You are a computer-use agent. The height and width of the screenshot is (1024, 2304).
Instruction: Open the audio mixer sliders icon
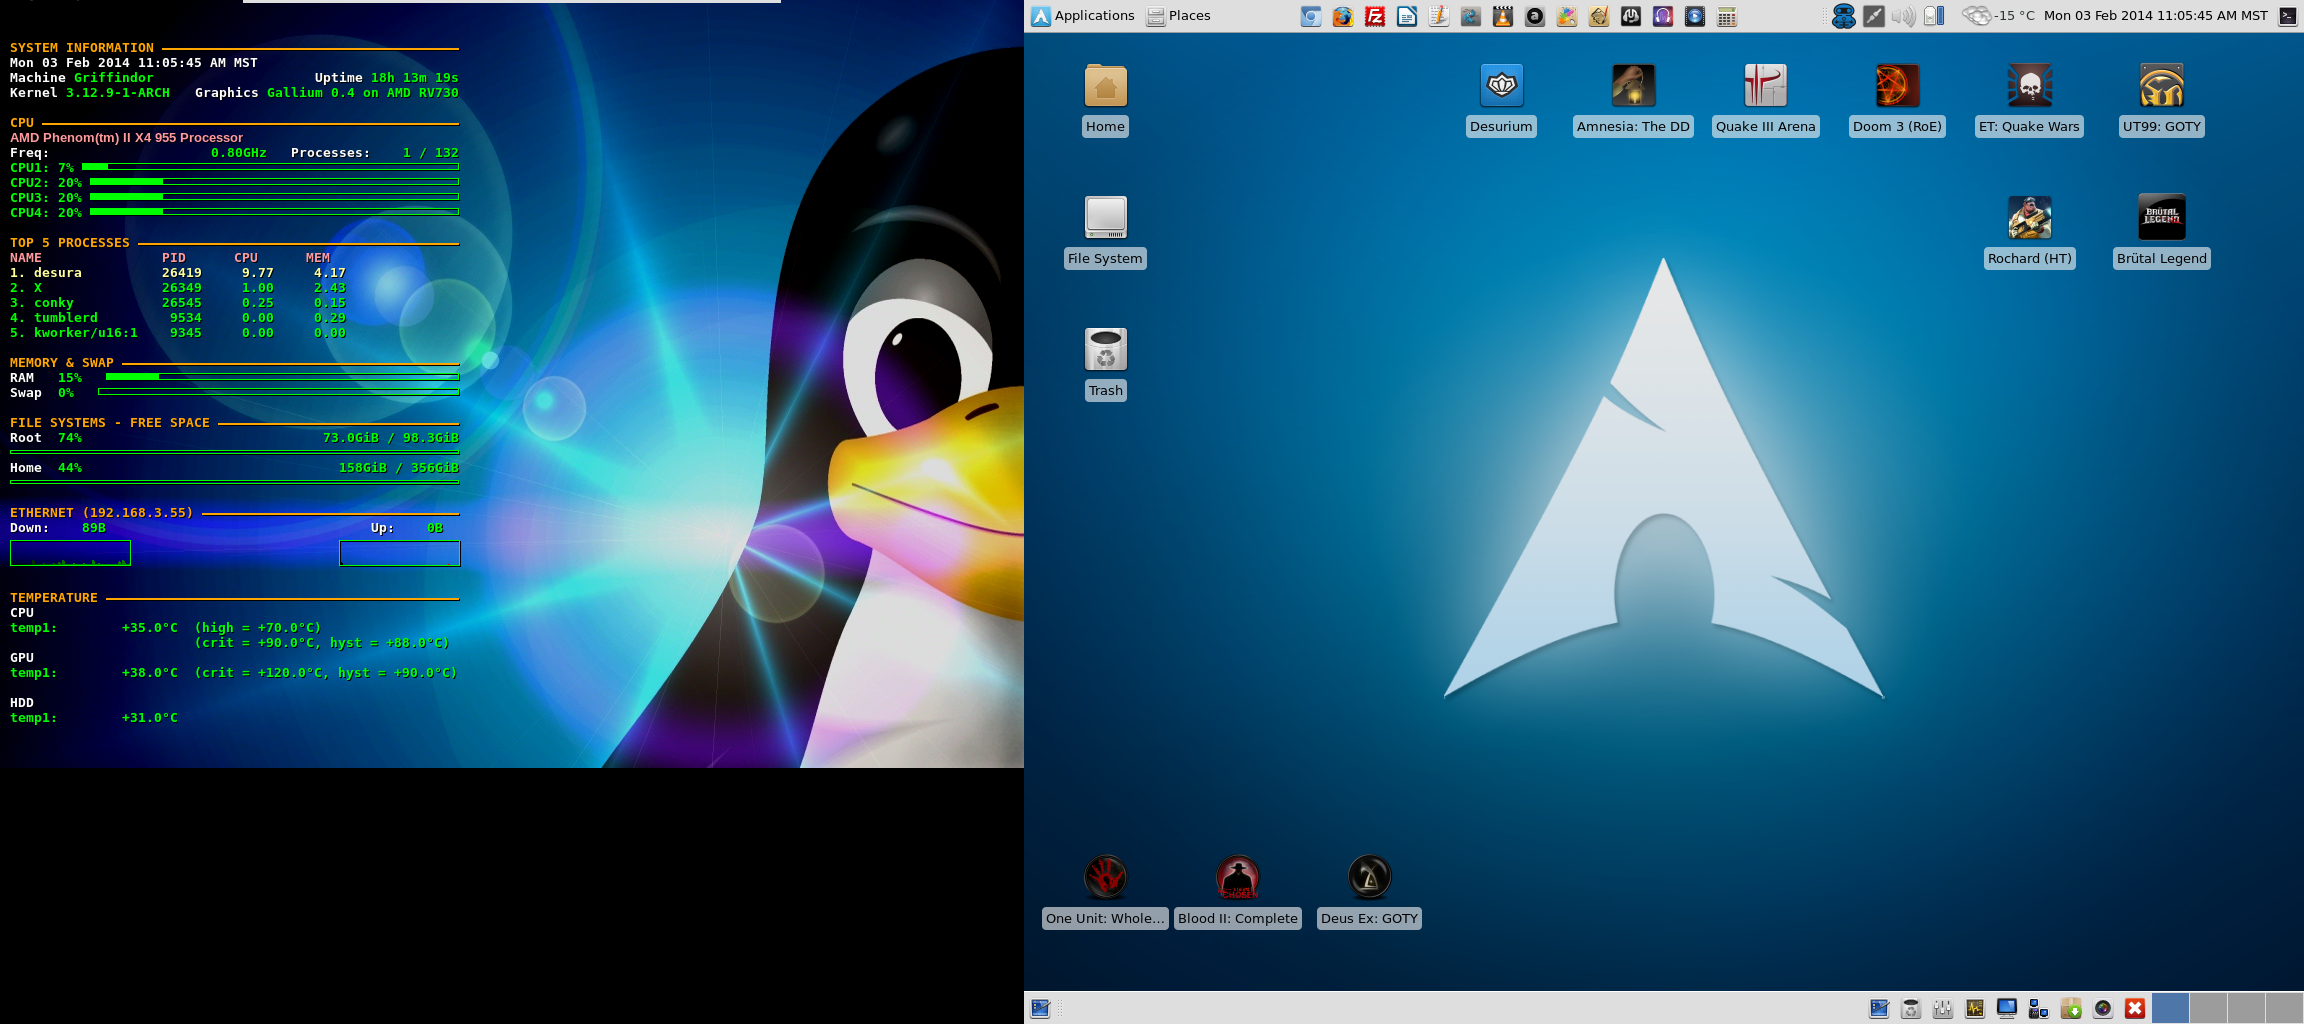[1943, 1008]
